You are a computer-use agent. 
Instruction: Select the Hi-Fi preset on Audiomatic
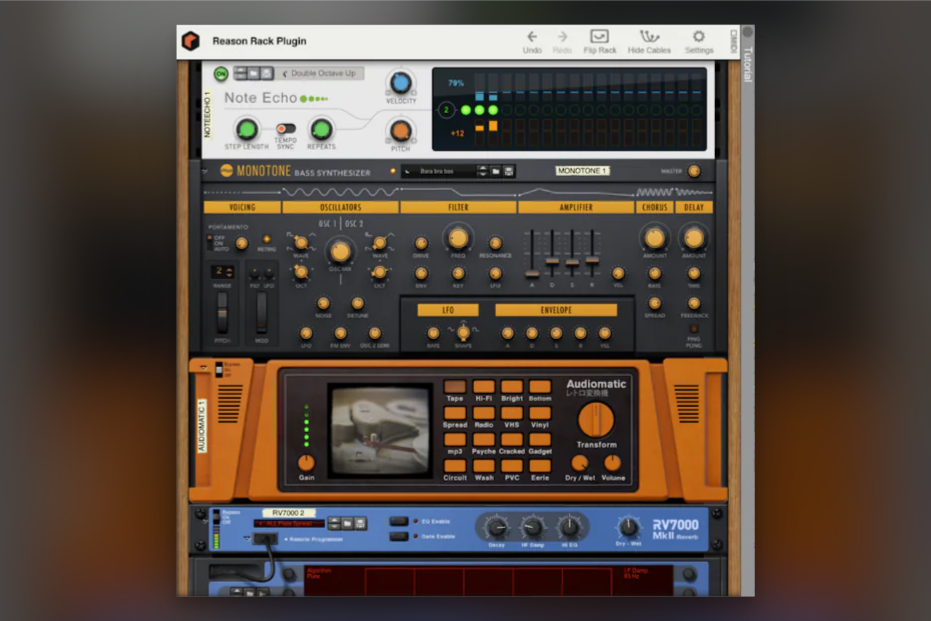[x=483, y=387]
